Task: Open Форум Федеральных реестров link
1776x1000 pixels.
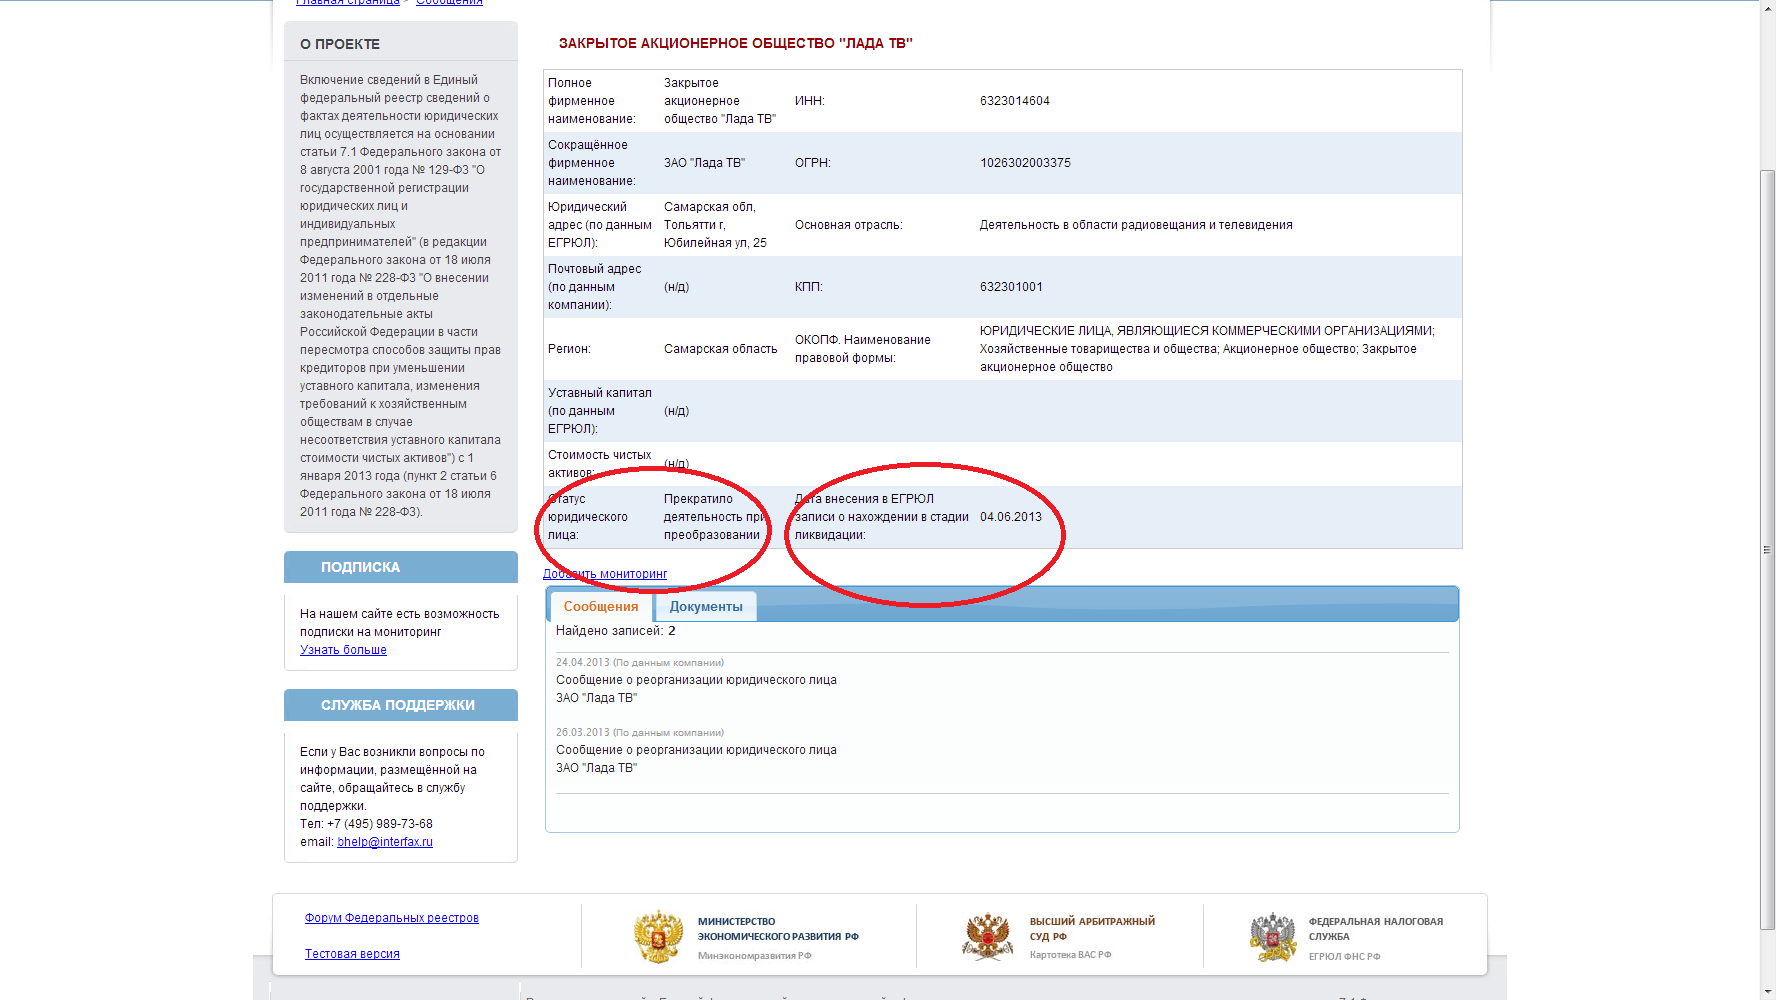Action: point(392,918)
